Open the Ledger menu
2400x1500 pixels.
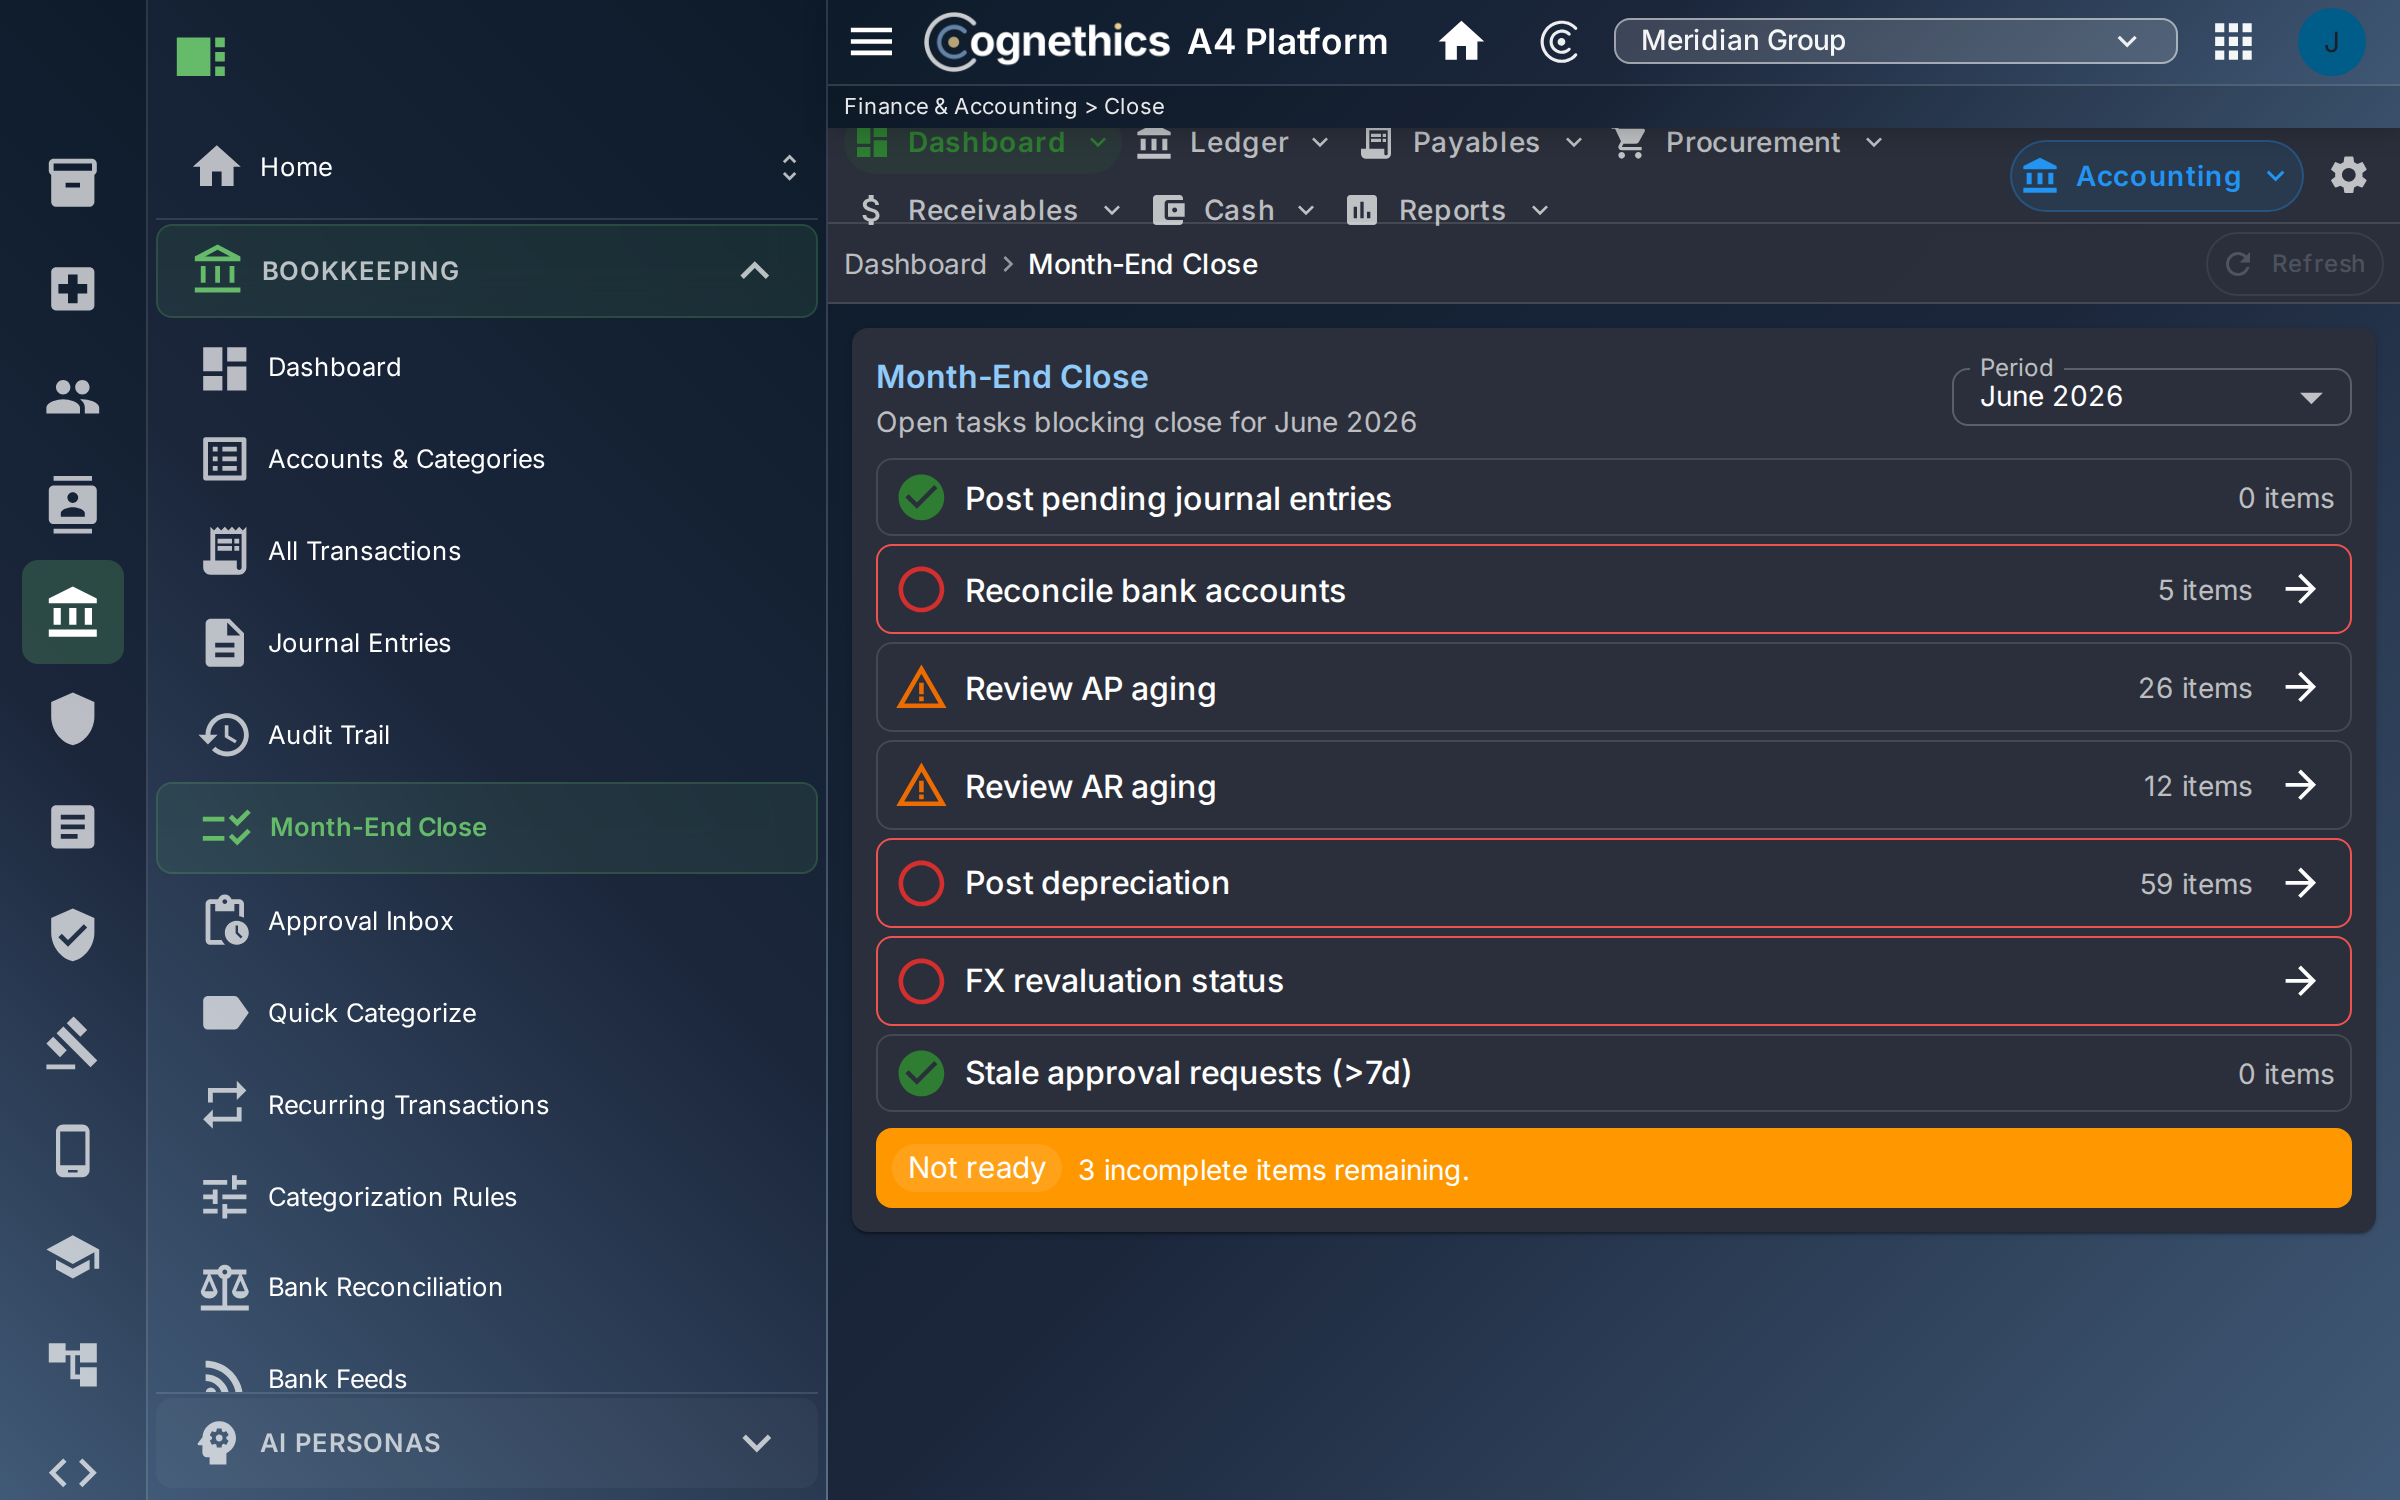pyautogui.click(x=1232, y=143)
